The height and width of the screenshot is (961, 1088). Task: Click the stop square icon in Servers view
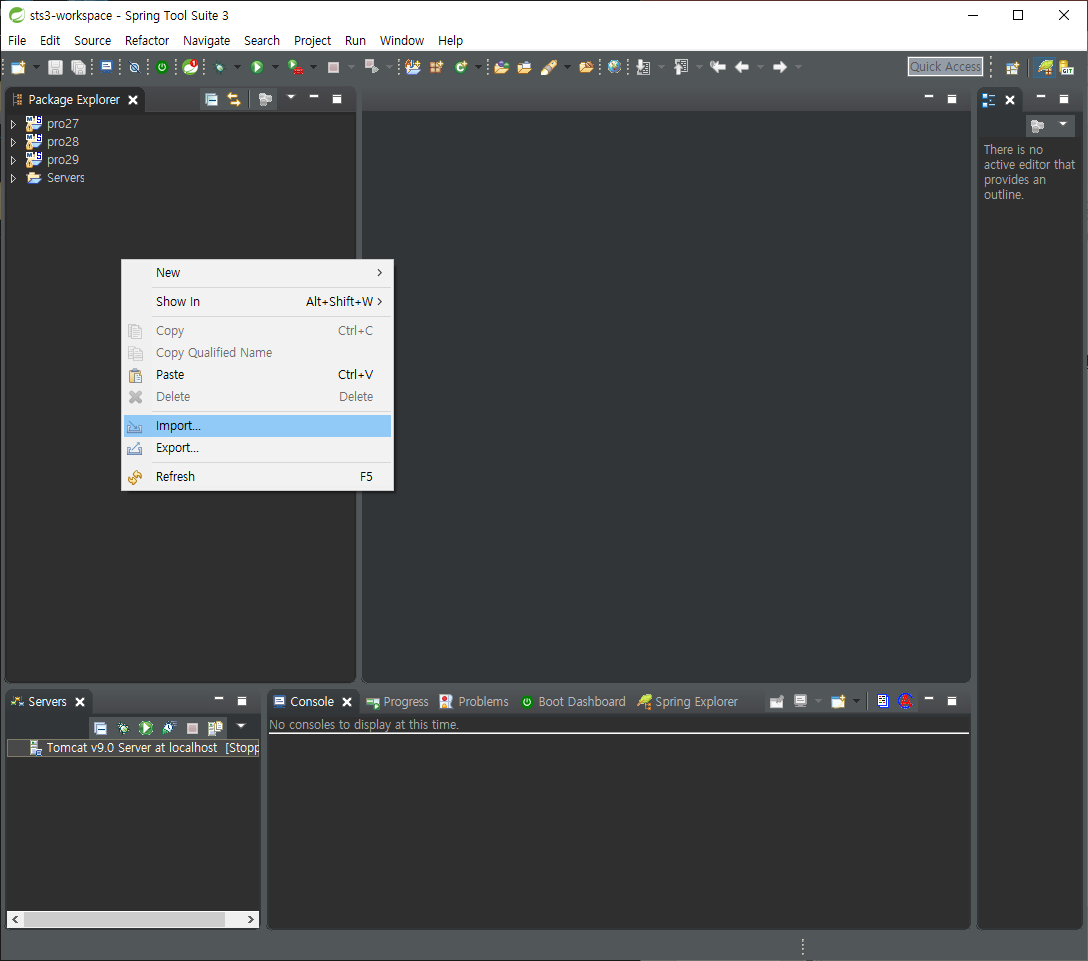point(193,728)
